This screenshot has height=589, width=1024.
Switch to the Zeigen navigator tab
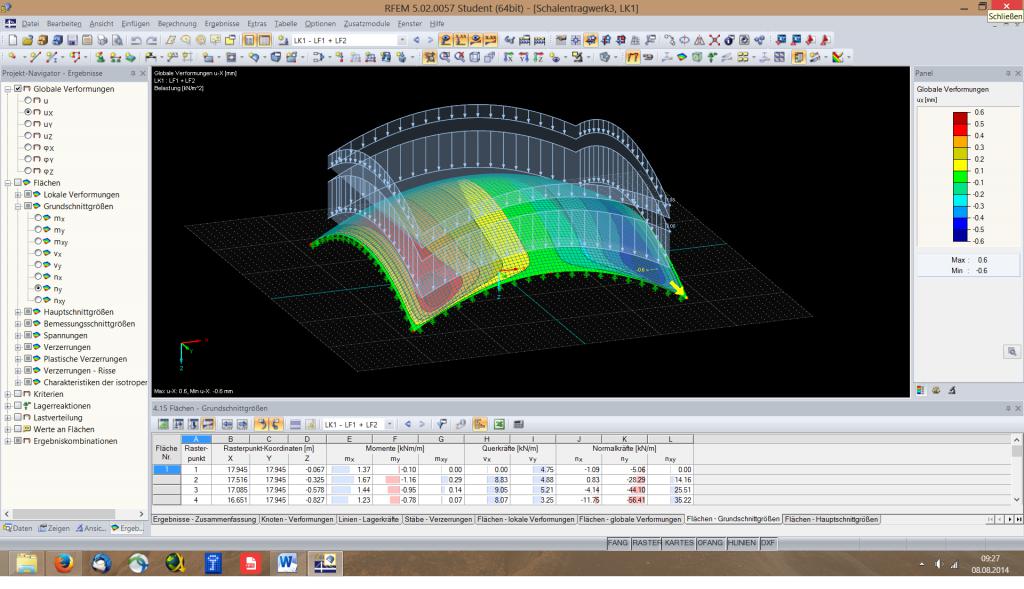click(x=54, y=528)
